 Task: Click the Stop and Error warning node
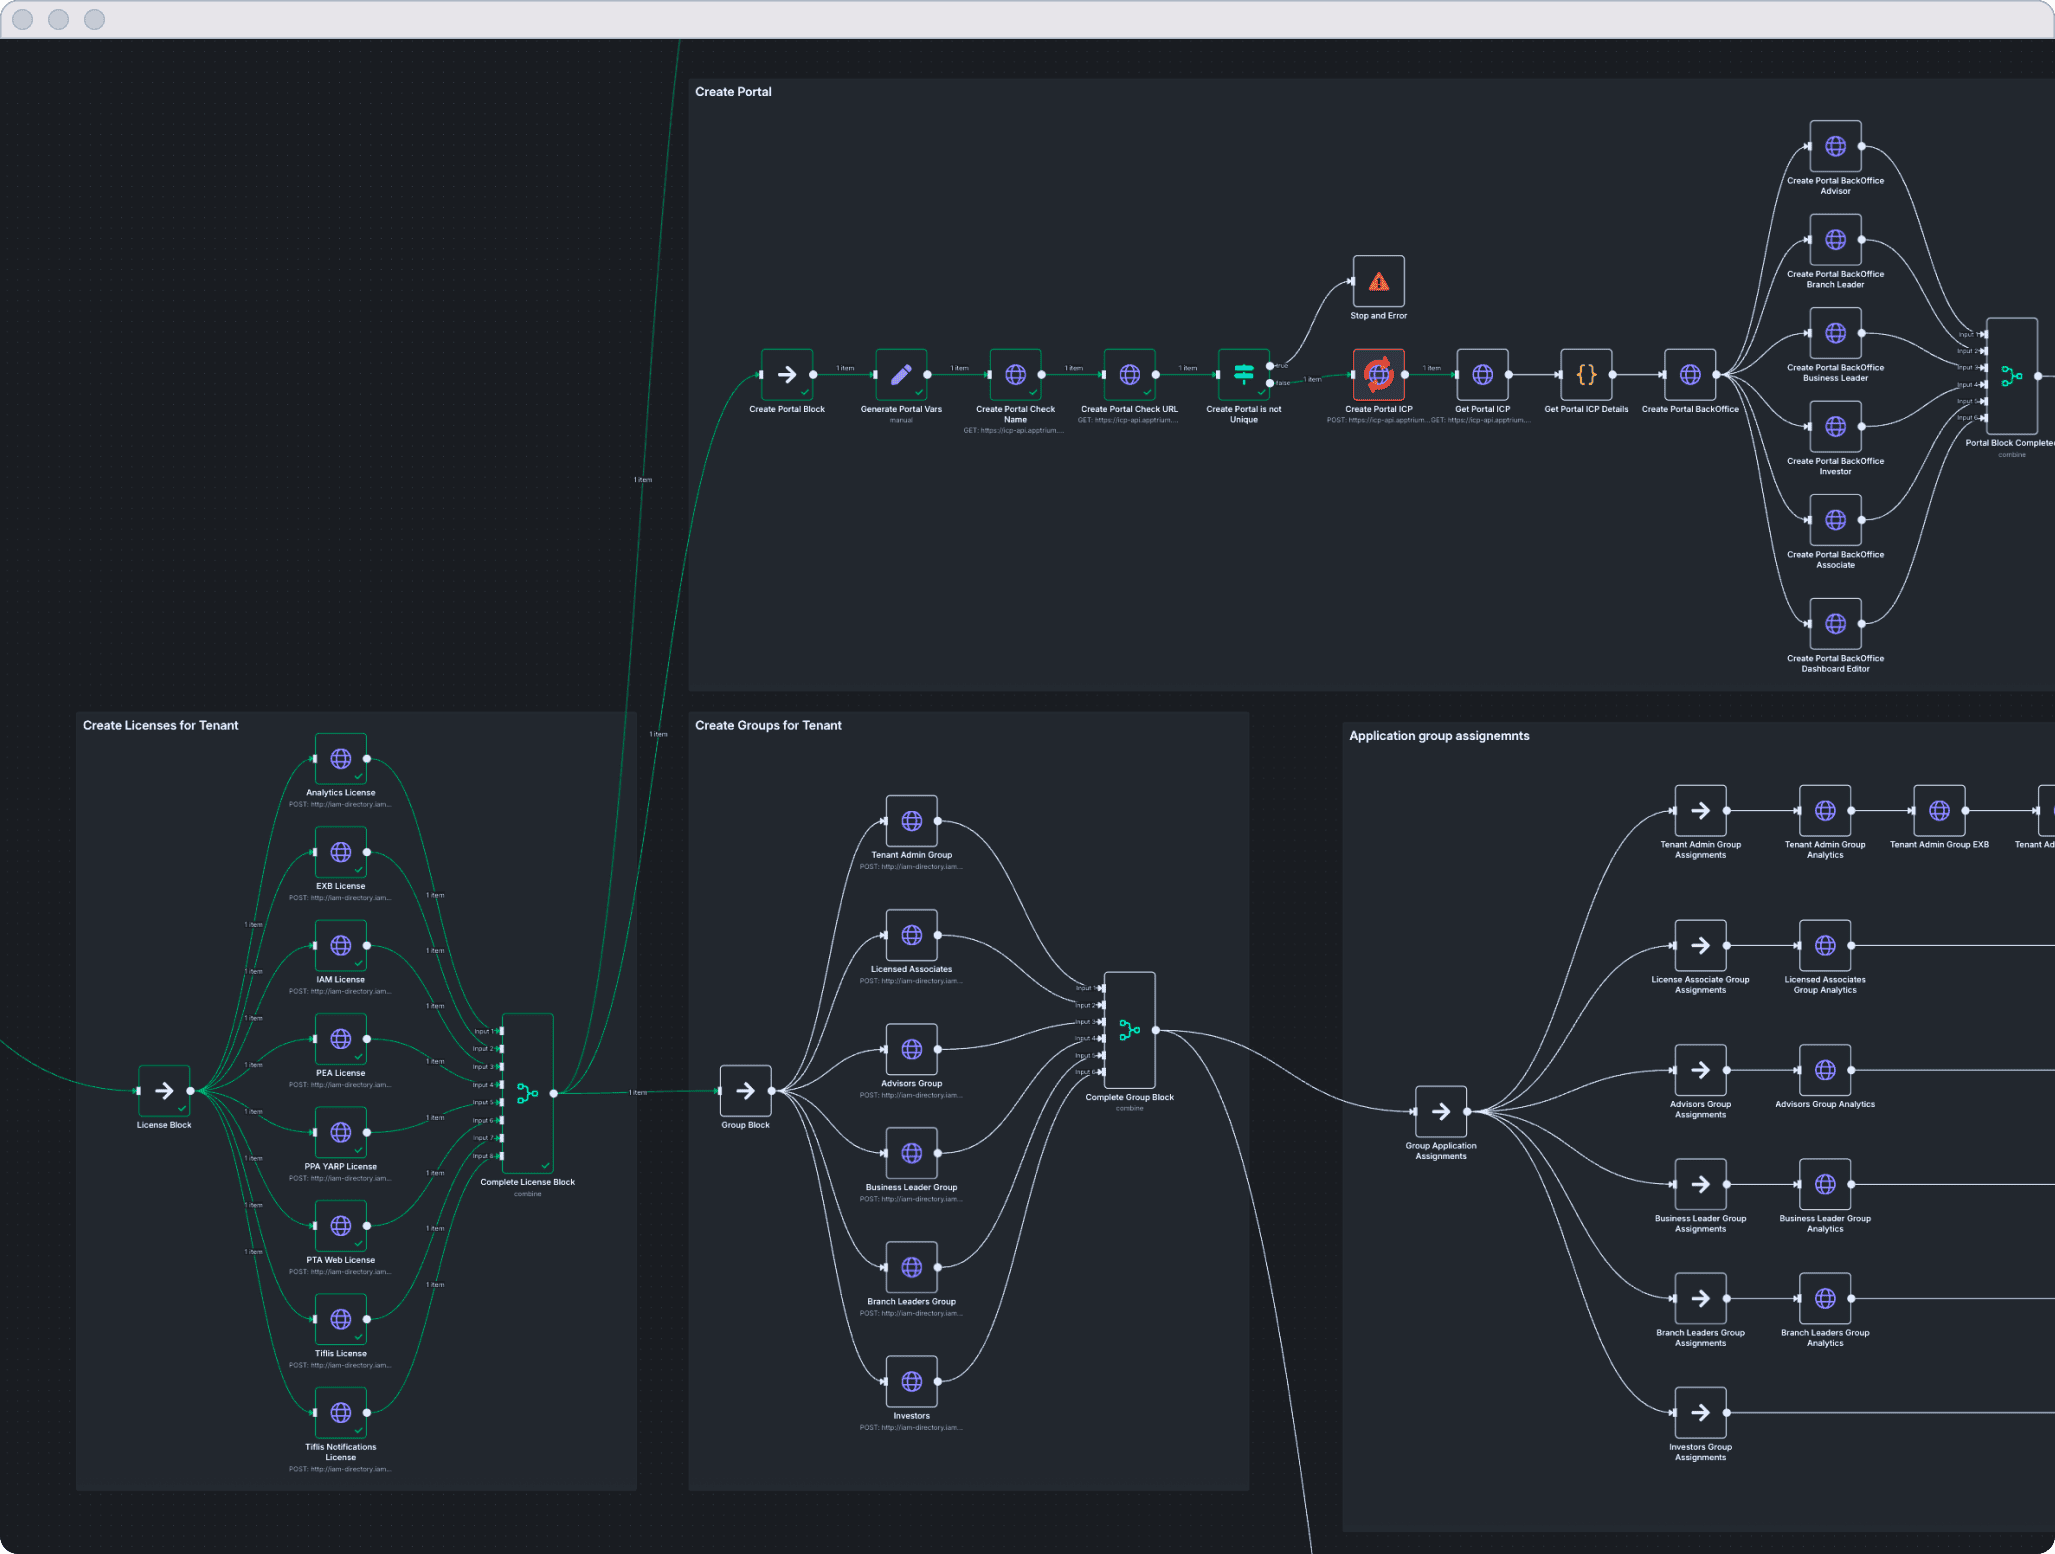[1378, 282]
